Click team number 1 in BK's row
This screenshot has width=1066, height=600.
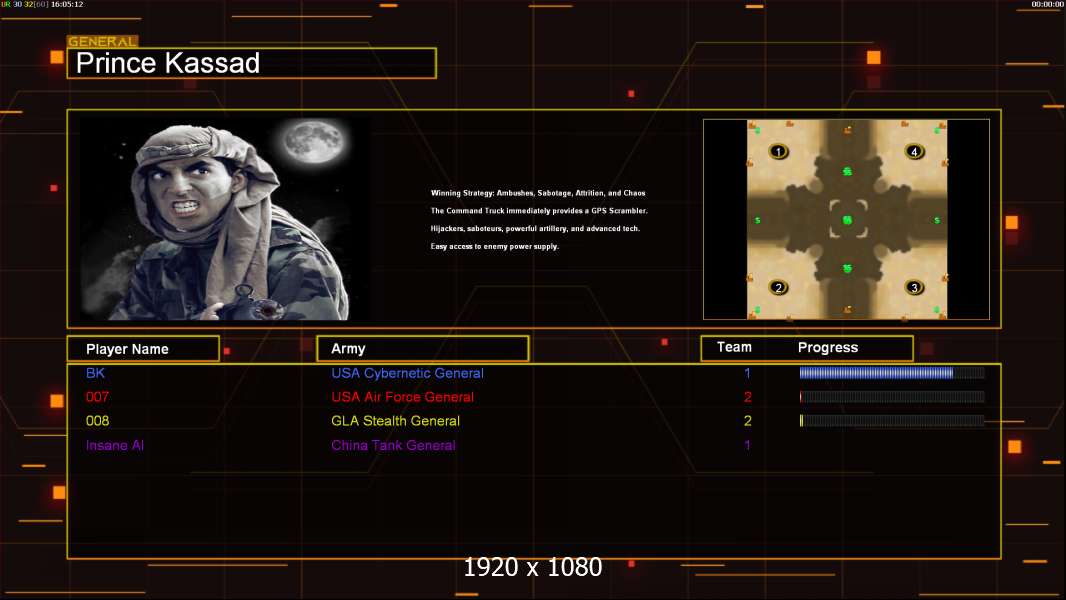click(747, 373)
